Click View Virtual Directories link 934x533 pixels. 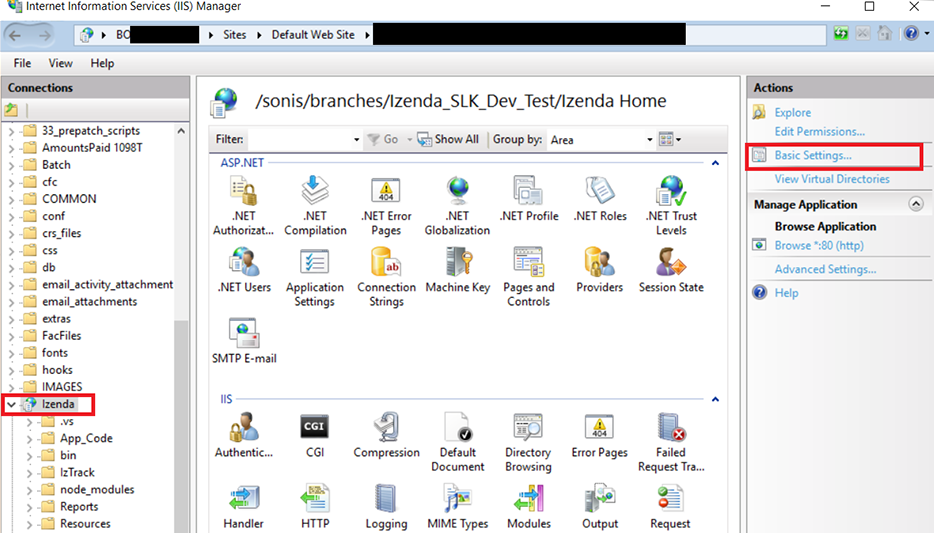(832, 179)
